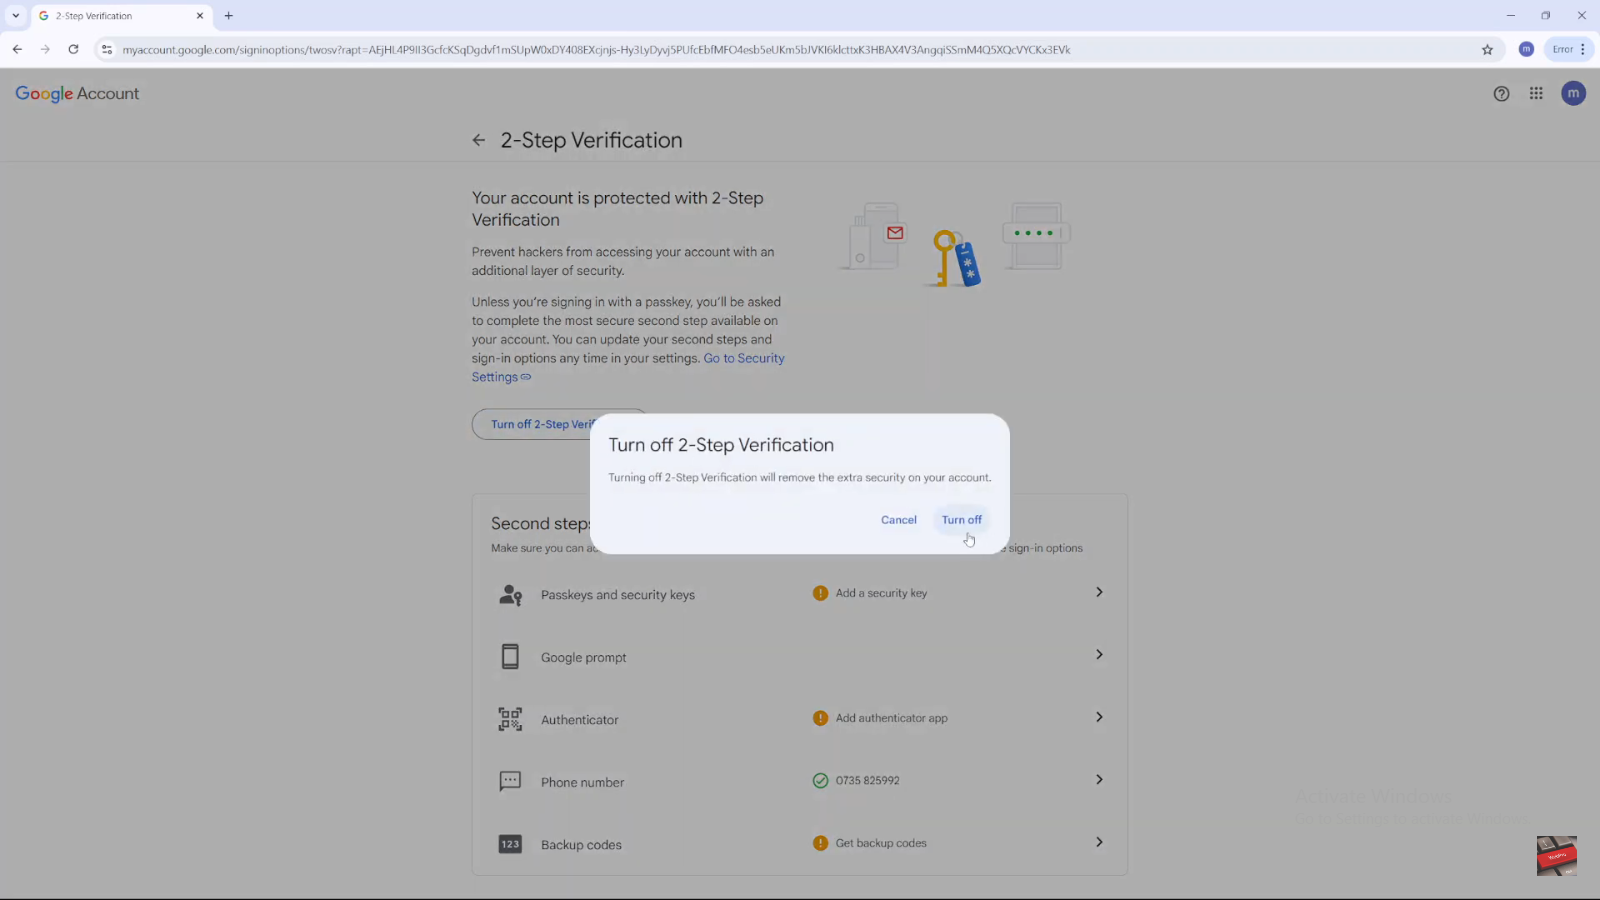This screenshot has height=900, width=1600.
Task: Click the site information icon in address bar
Action: click(107, 49)
